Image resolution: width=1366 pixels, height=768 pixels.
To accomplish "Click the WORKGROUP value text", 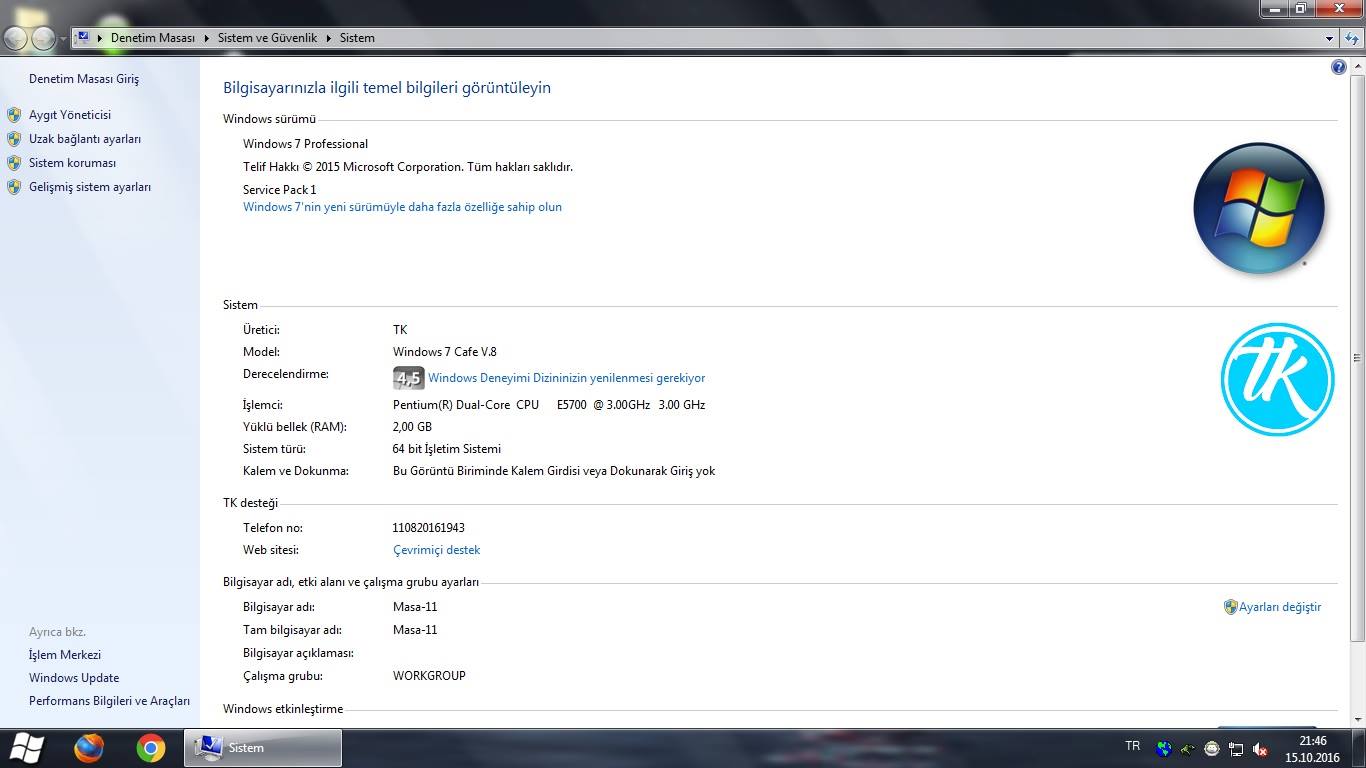I will [429, 676].
